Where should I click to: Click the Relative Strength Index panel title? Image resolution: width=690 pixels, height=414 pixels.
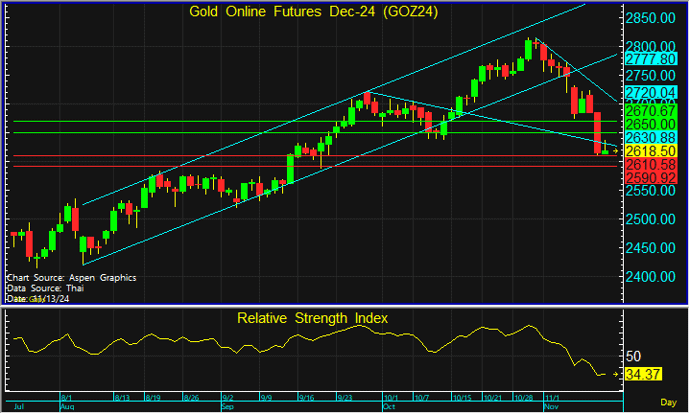[312, 318]
